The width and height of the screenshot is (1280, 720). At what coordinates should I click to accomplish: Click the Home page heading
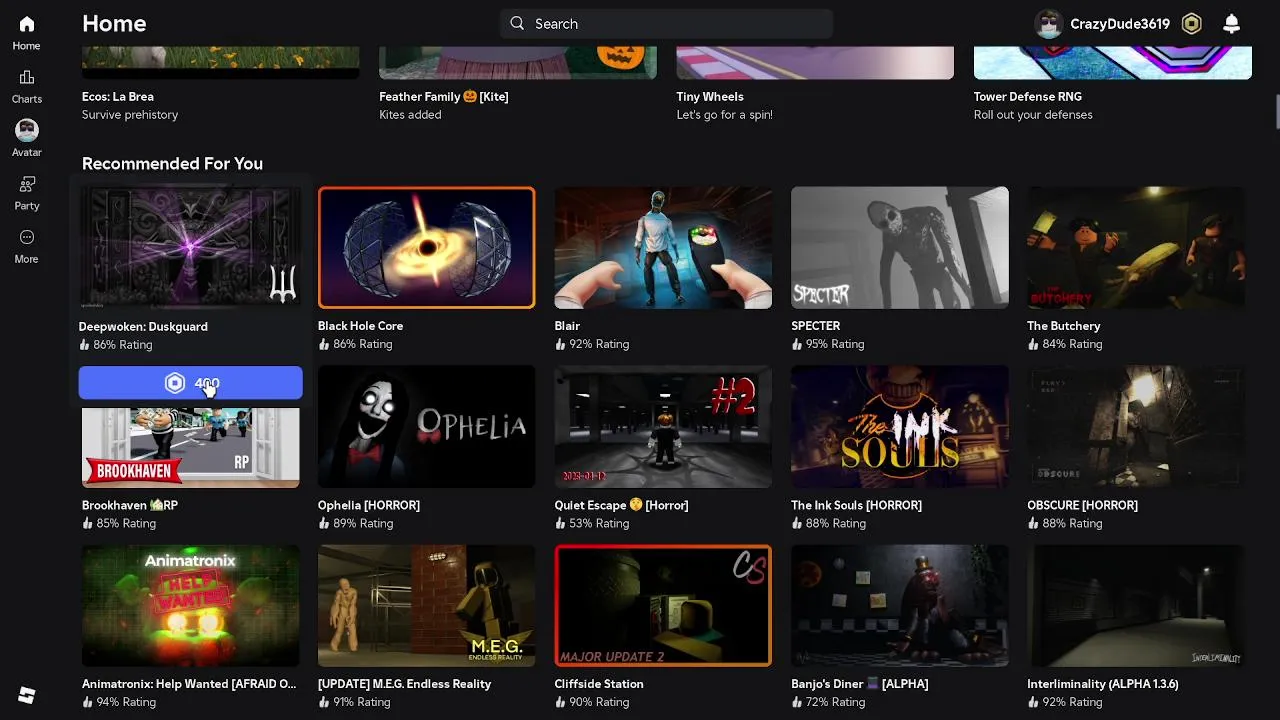click(x=114, y=23)
